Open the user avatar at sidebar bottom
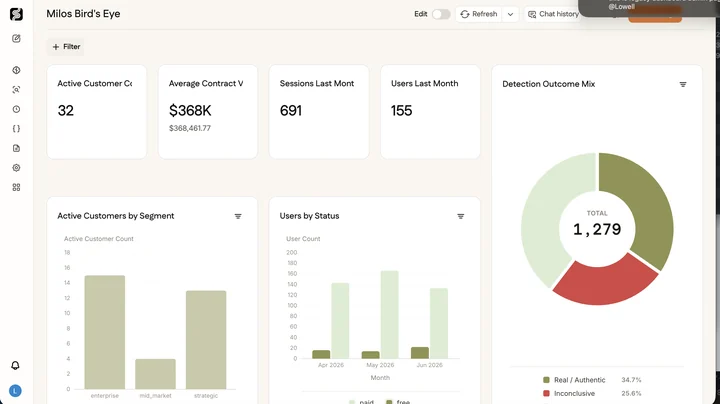The height and width of the screenshot is (404, 720). point(15,391)
